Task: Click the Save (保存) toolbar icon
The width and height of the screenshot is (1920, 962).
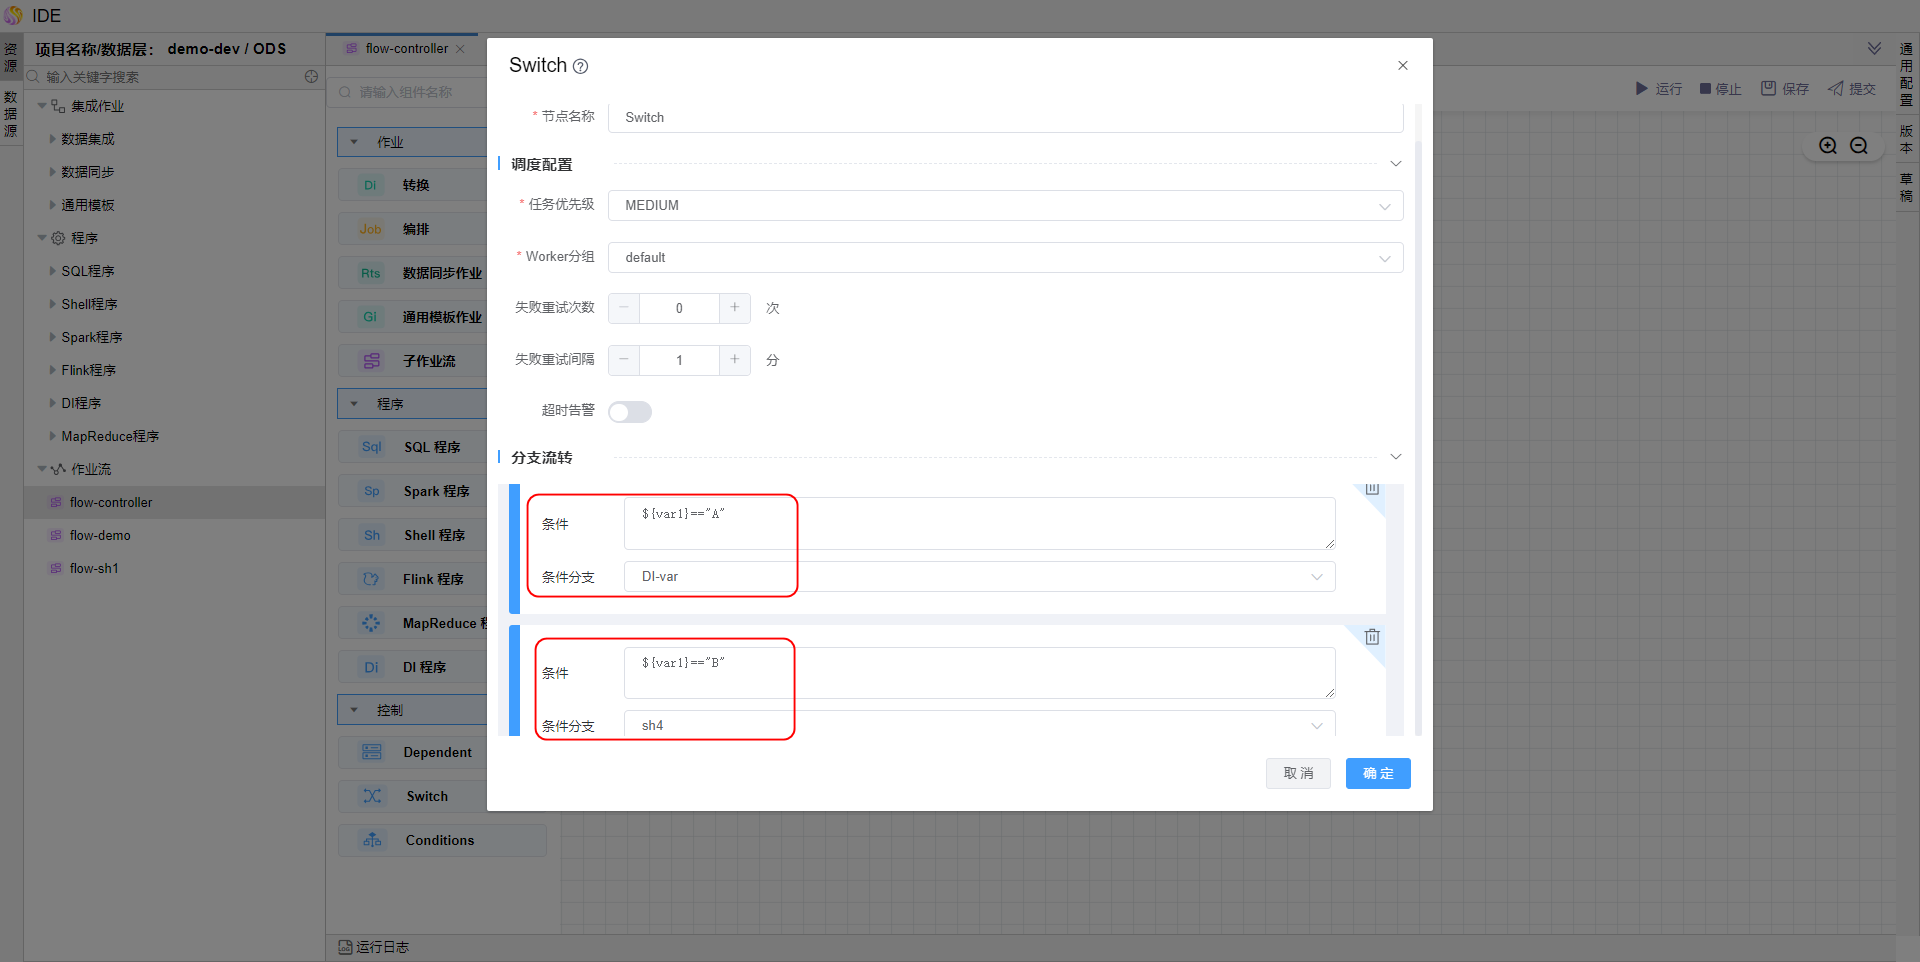Action: [x=1768, y=89]
